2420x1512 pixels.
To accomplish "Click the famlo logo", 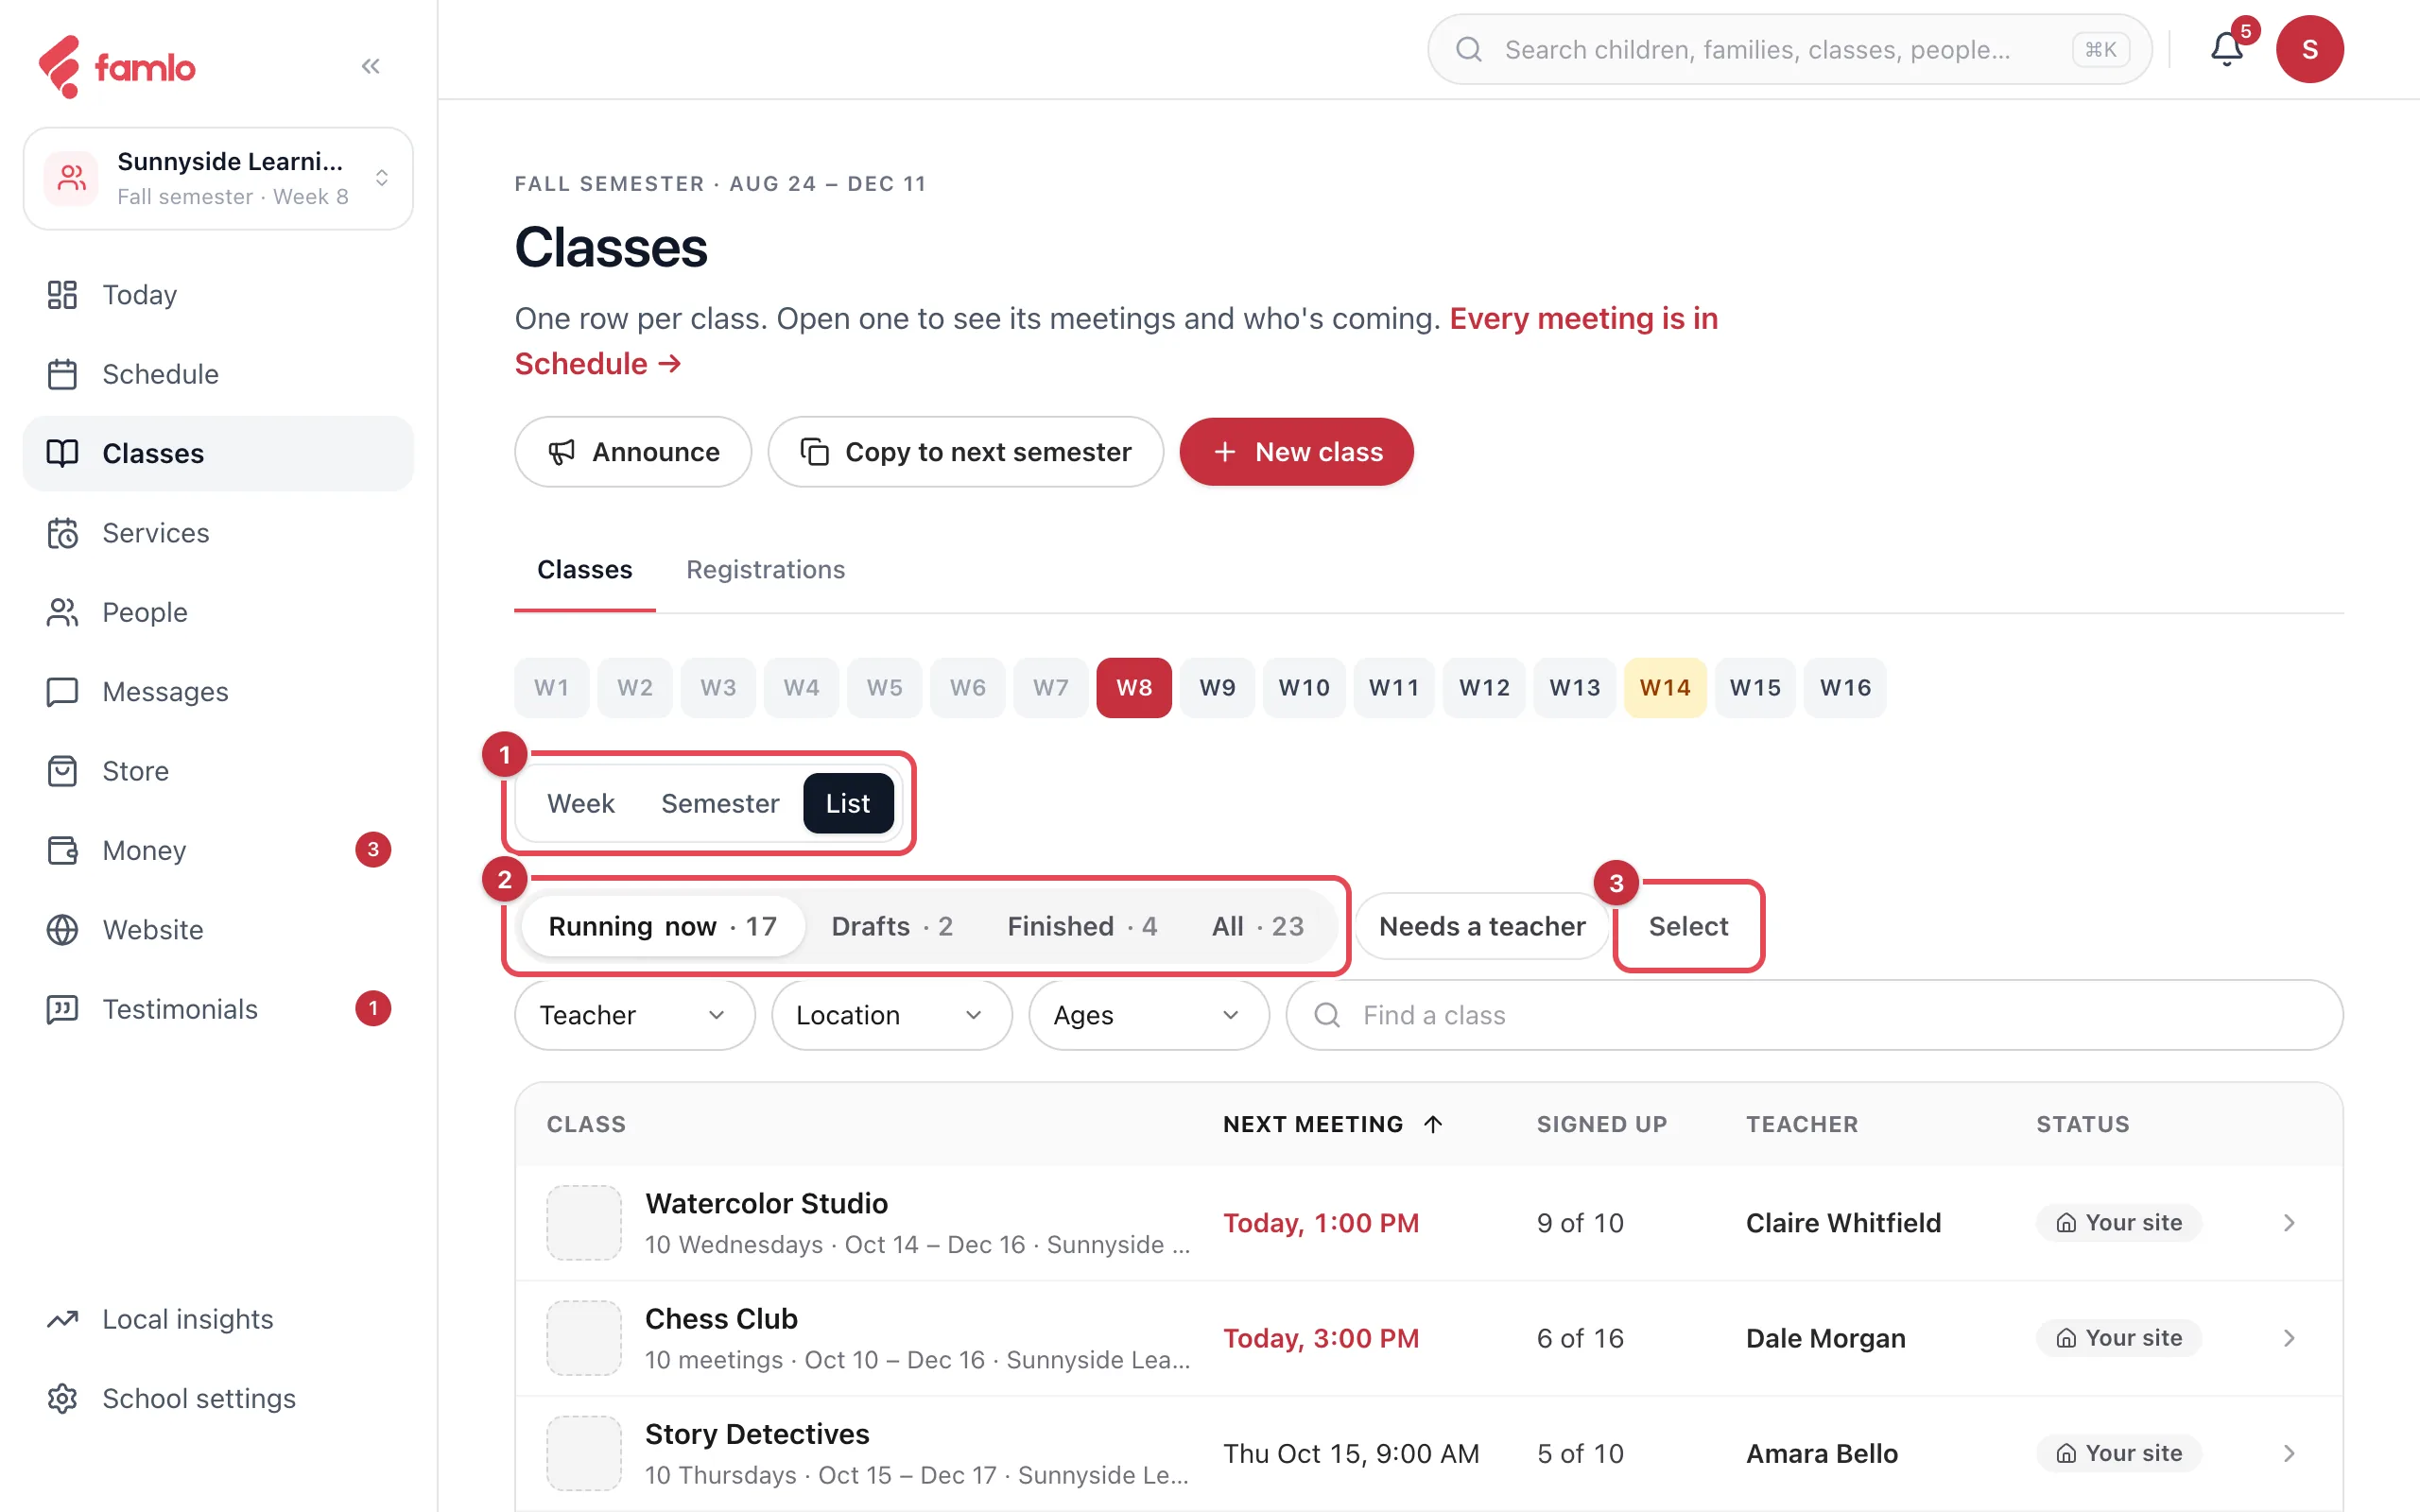I will [x=117, y=67].
